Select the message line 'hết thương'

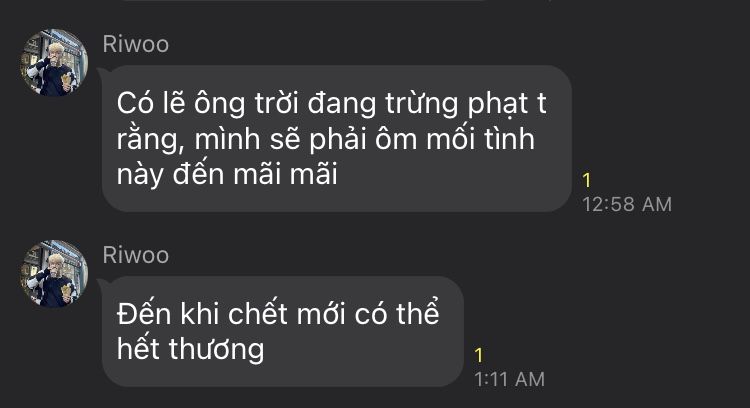[190, 349]
